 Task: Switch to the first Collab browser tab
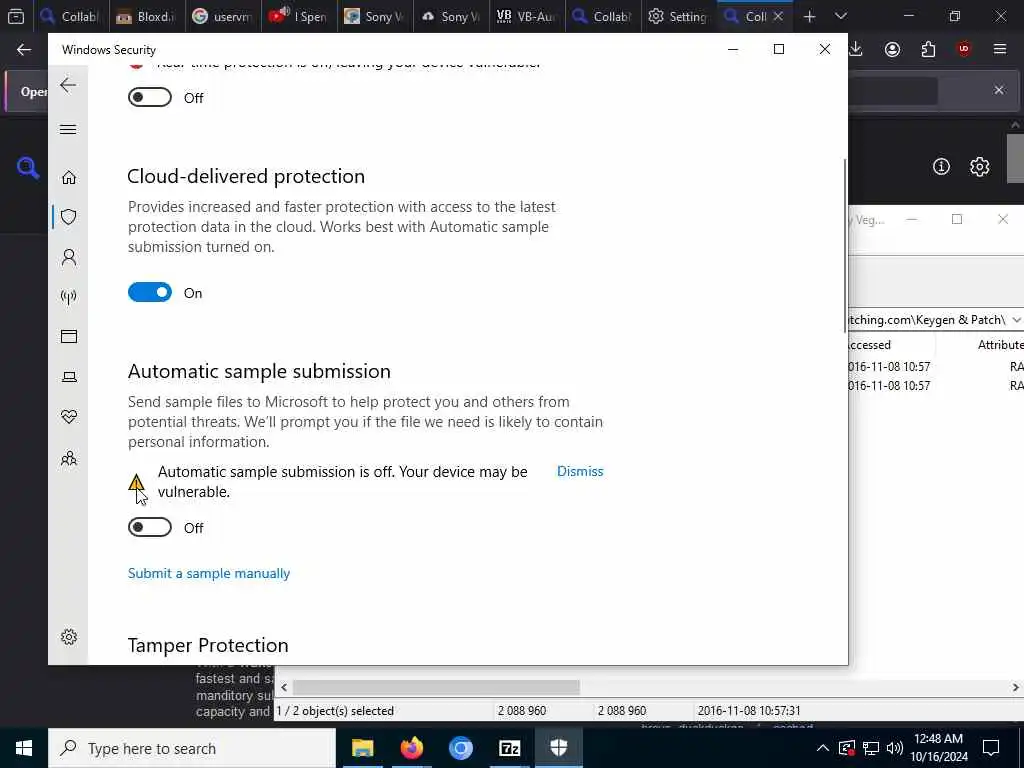point(70,16)
